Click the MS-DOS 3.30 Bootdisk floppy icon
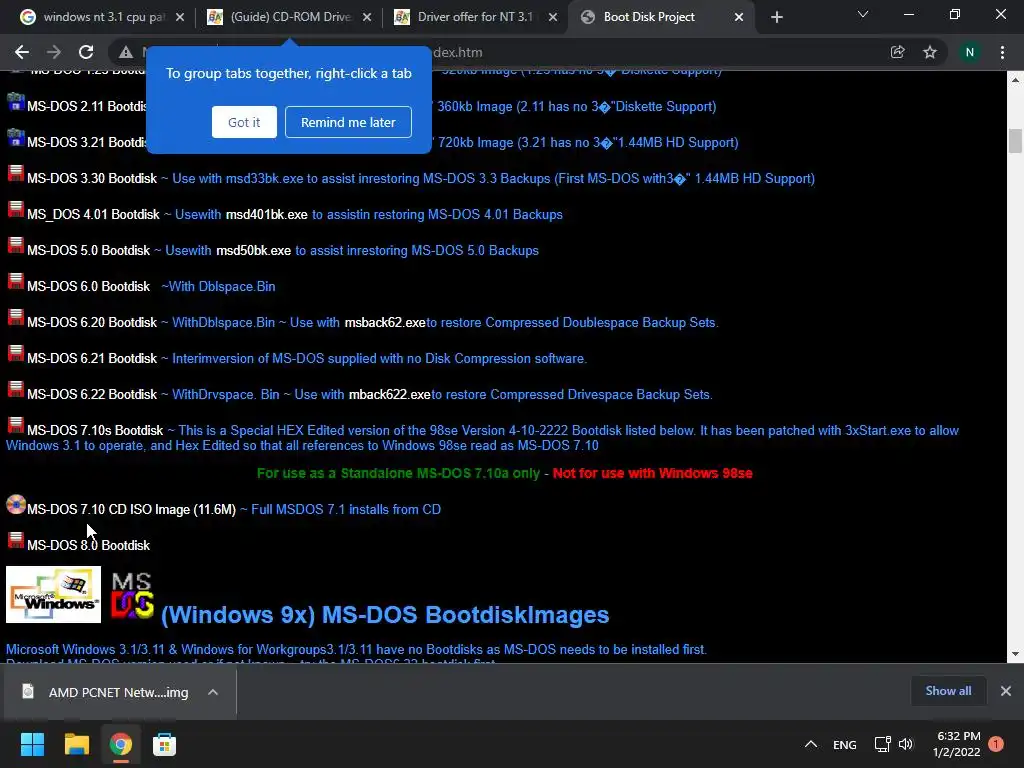The image size is (1024, 768). coord(16,173)
